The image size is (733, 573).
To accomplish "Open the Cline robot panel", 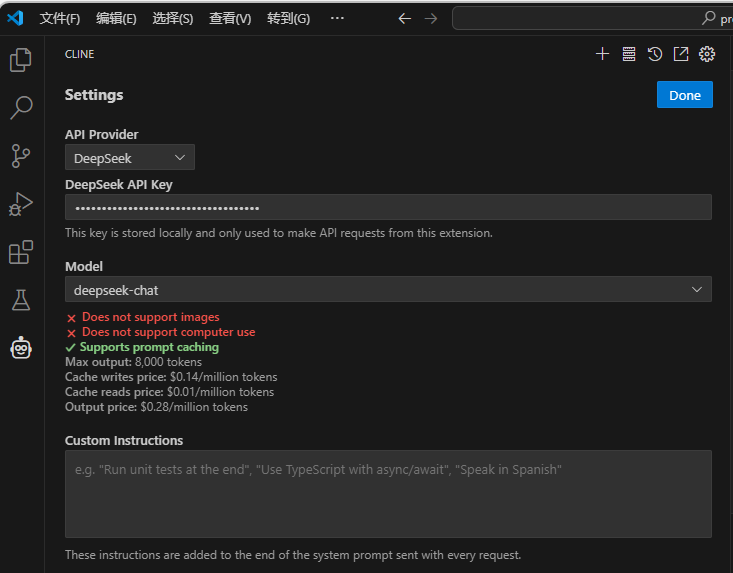I will [x=21, y=348].
